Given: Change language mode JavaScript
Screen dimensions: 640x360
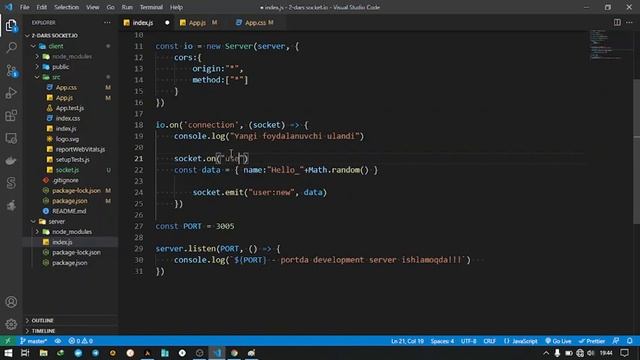Looking at the screenshot, I should click(520, 341).
